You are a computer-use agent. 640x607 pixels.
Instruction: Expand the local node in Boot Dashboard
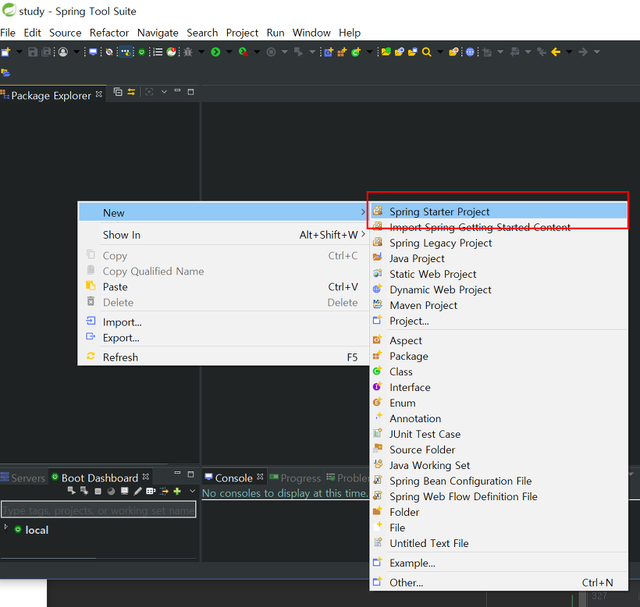pos(6,528)
